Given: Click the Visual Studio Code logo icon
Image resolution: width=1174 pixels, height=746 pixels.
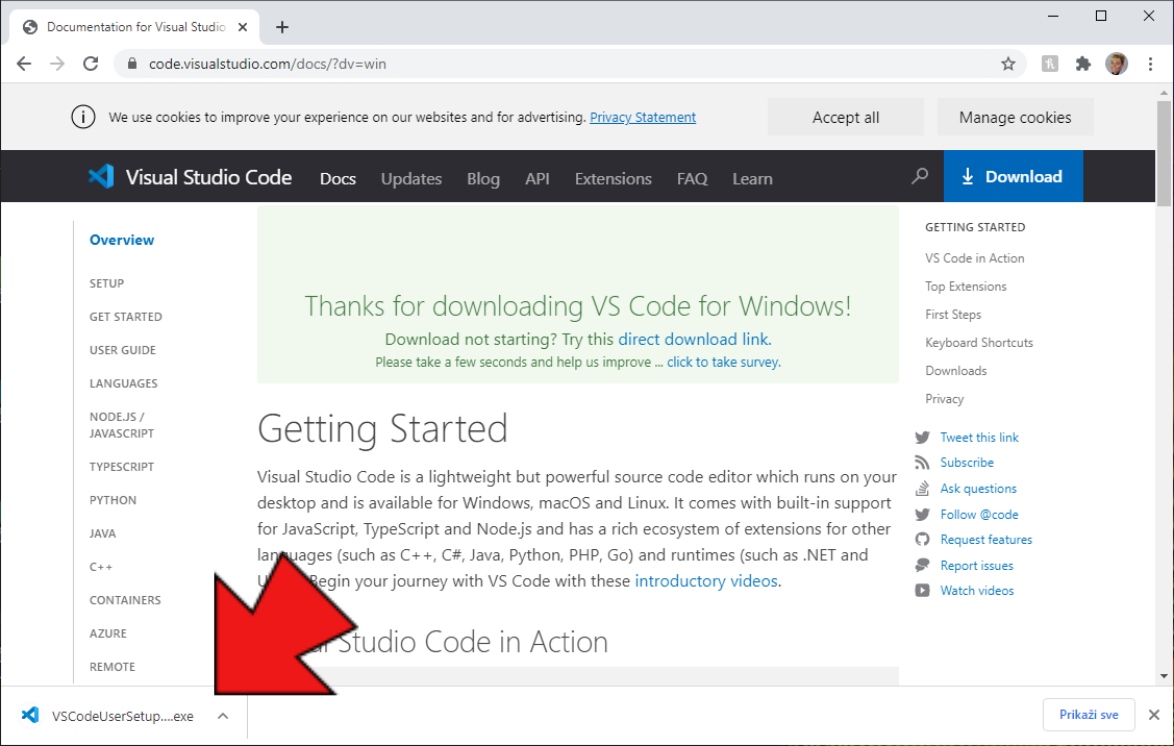Looking at the screenshot, I should 101,177.
